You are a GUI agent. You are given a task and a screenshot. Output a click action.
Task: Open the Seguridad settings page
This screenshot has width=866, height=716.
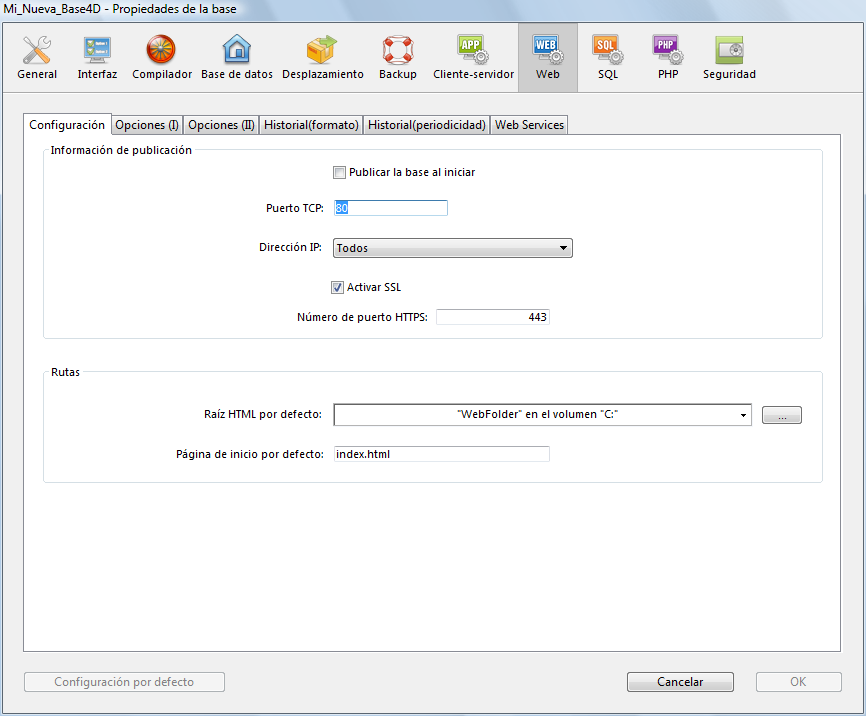click(729, 57)
